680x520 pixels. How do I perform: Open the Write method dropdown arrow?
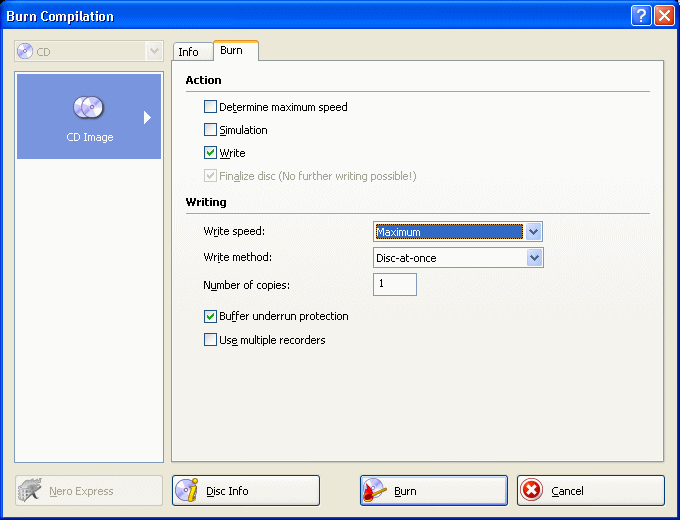pos(534,258)
